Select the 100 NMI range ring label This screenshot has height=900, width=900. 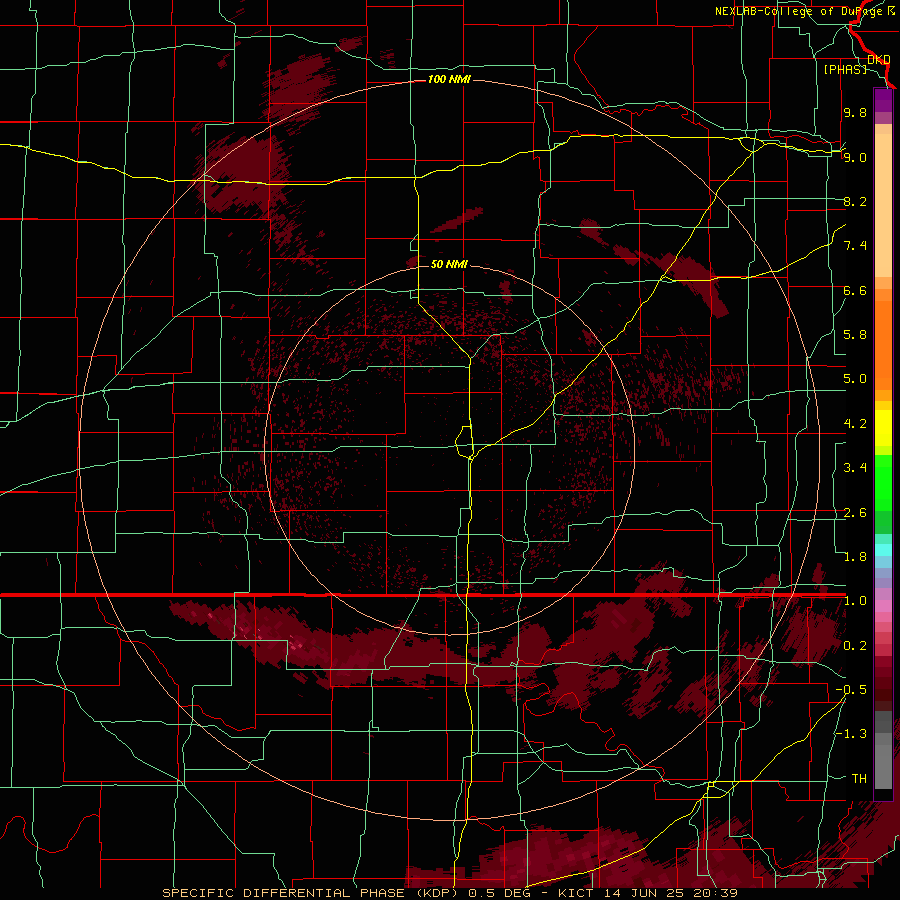point(449,79)
